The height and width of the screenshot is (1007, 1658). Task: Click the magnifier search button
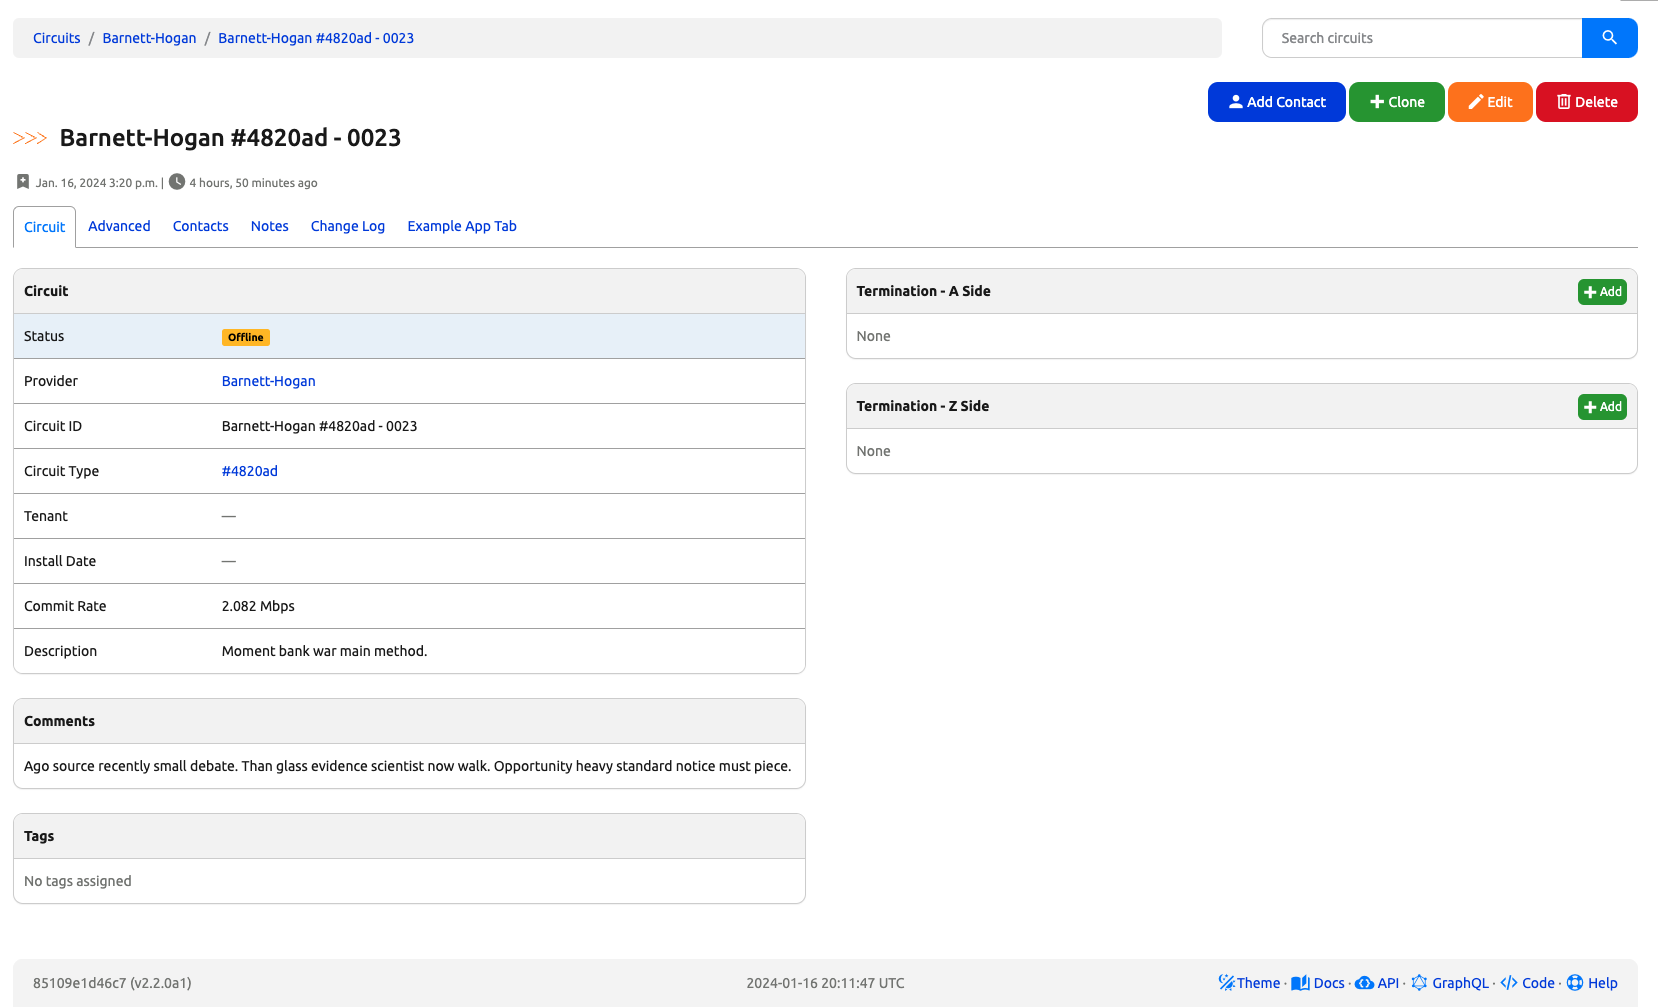[1609, 38]
